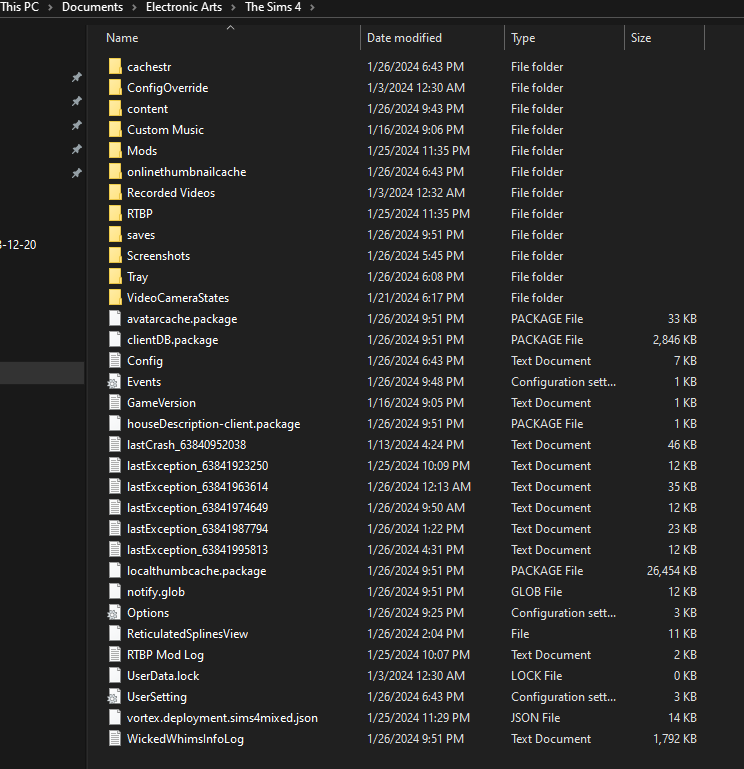Select the lastCrash_63840952038 file name
This screenshot has width=744, height=769.
tap(186, 445)
